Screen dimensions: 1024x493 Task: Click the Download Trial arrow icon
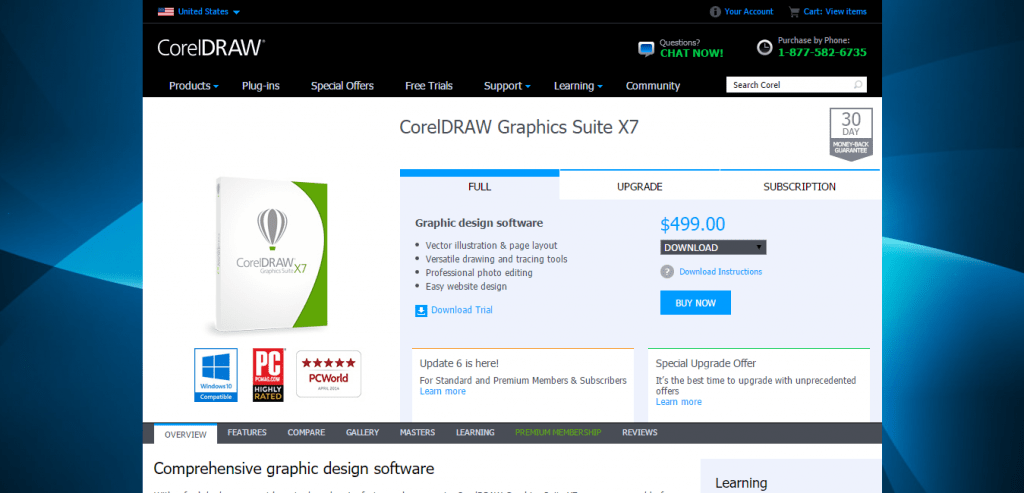pos(421,310)
